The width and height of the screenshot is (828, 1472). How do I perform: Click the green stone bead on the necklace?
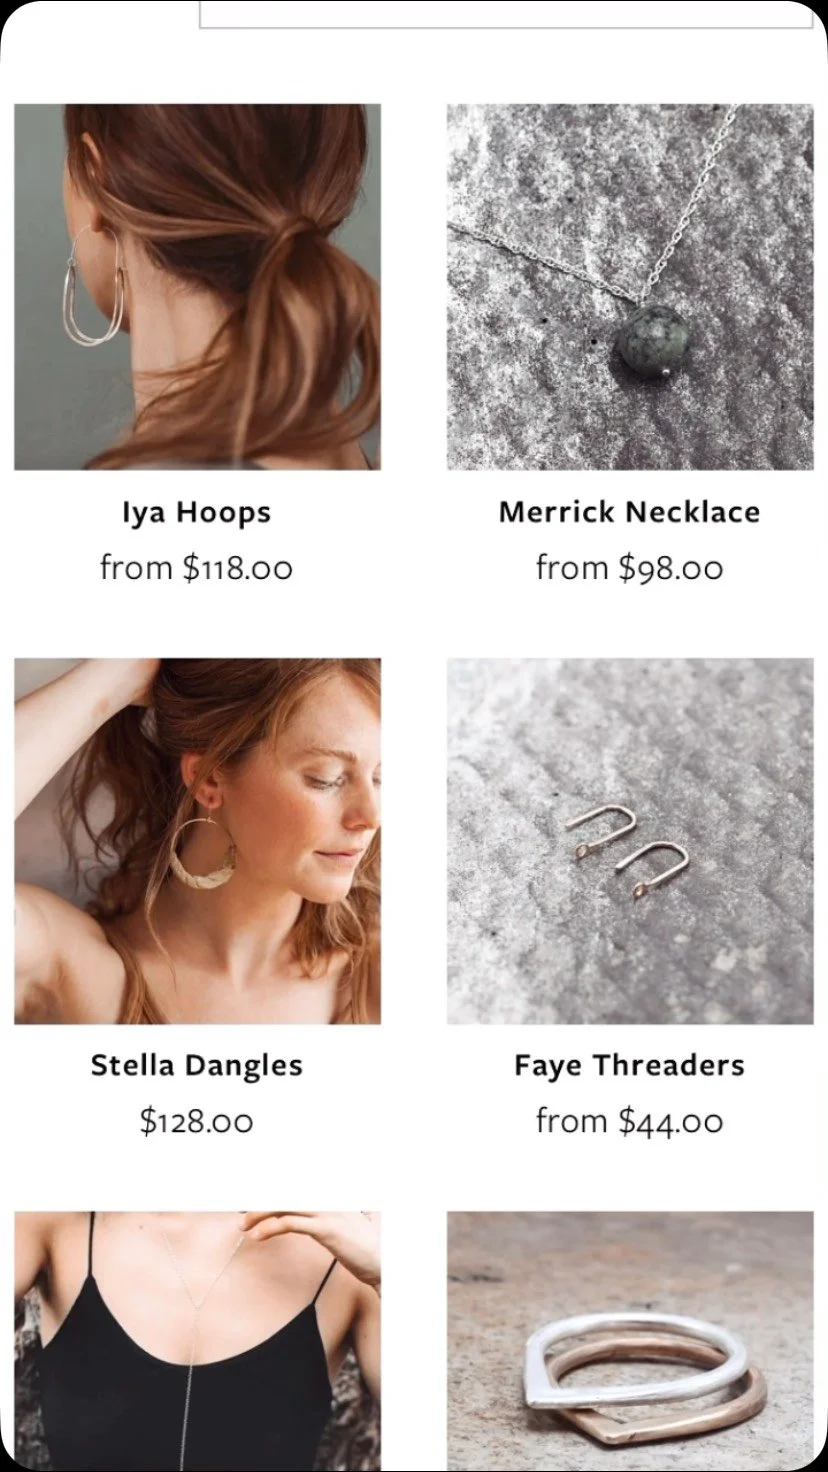click(652, 340)
